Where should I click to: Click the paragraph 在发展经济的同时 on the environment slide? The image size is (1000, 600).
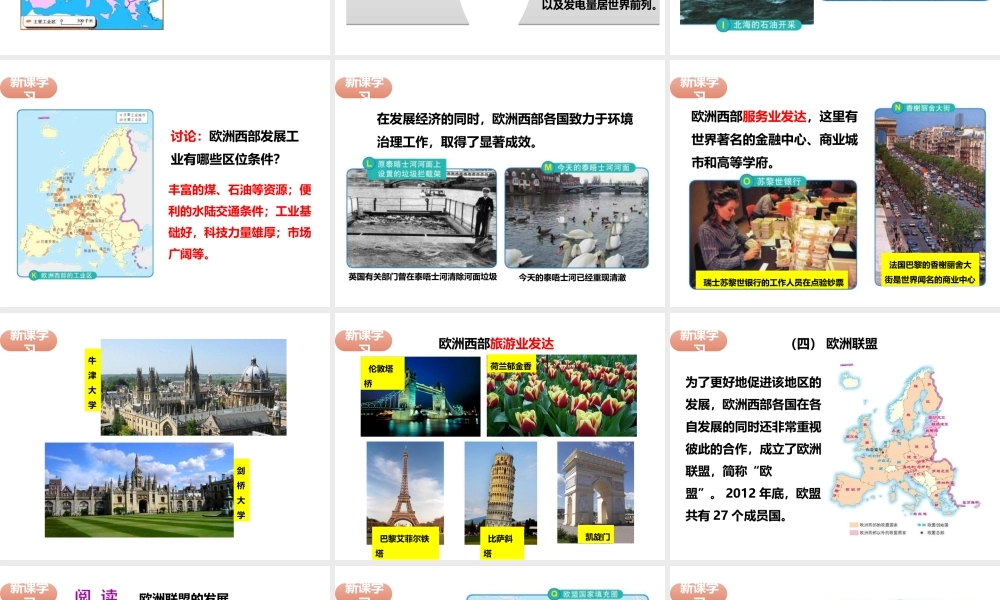pyautogui.click(x=504, y=130)
